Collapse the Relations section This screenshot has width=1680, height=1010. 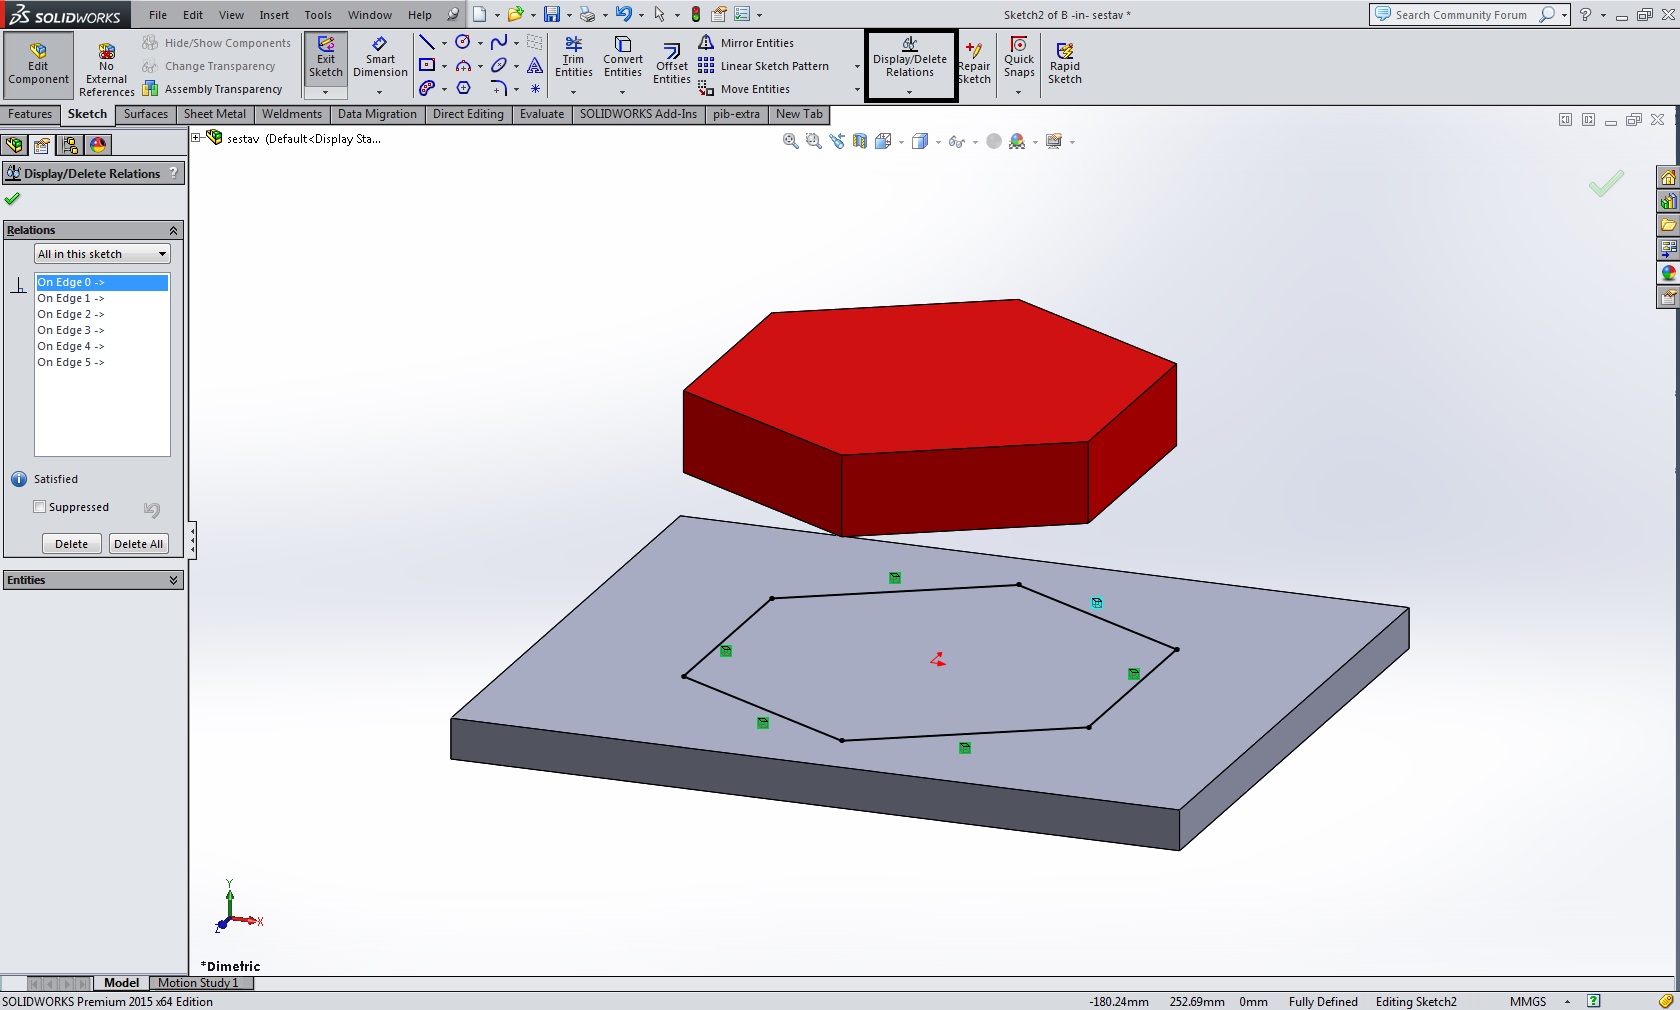tap(173, 230)
